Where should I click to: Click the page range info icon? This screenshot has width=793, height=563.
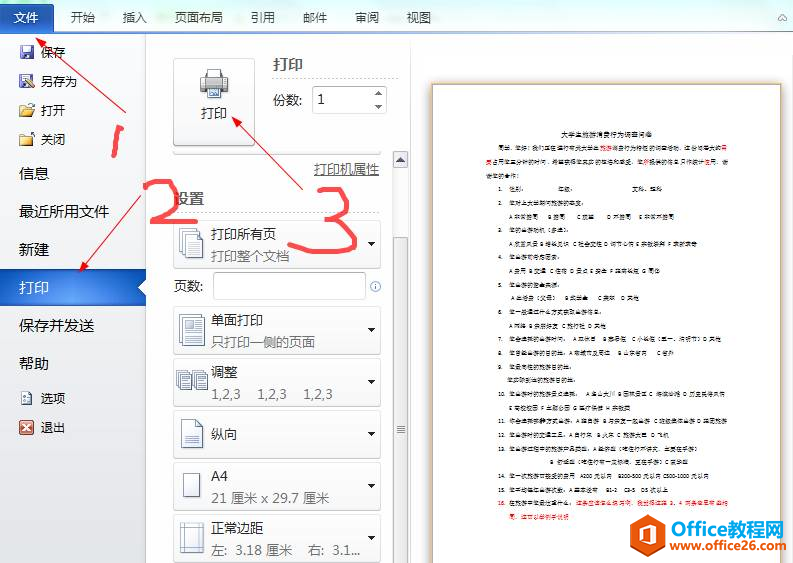[375, 287]
